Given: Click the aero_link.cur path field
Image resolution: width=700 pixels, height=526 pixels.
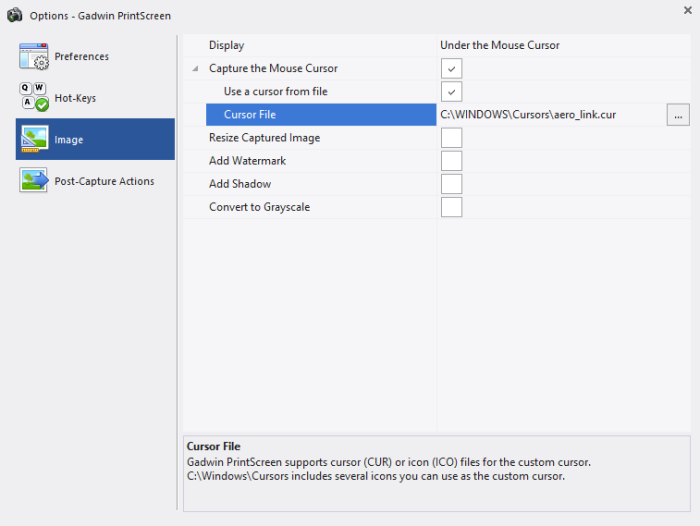Looking at the screenshot, I should click(552, 115).
